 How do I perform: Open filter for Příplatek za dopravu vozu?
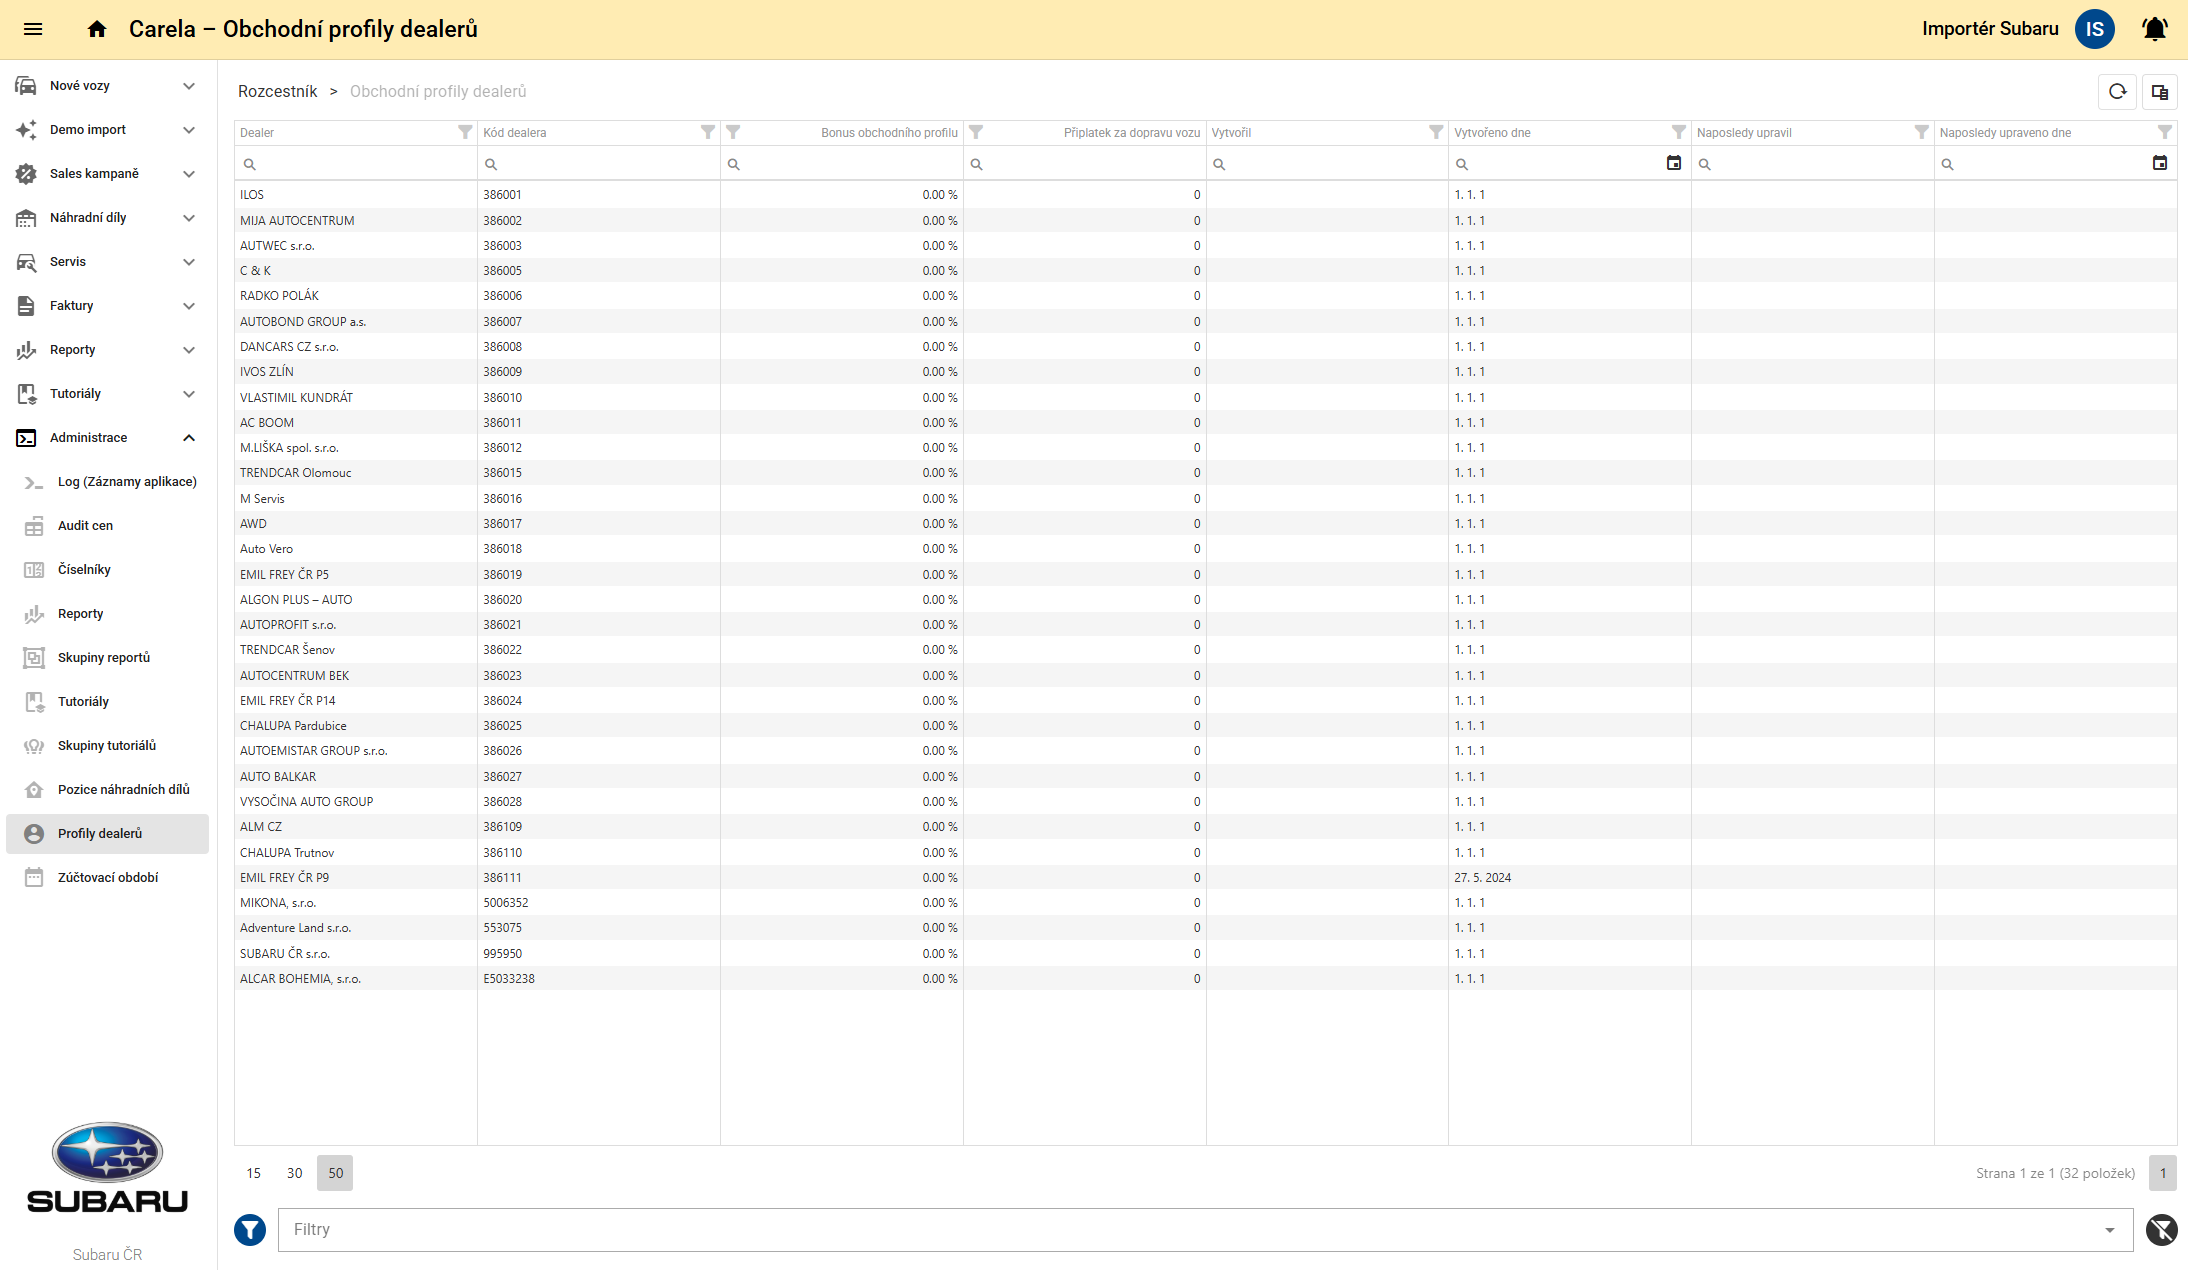pyautogui.click(x=977, y=132)
